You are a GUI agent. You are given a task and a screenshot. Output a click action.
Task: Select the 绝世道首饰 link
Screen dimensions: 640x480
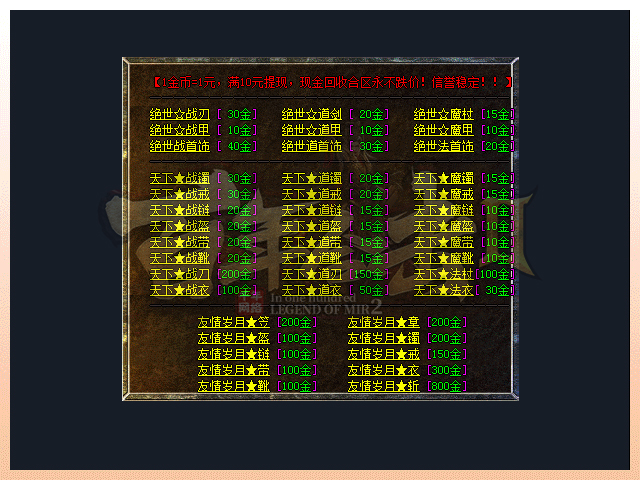(312, 146)
